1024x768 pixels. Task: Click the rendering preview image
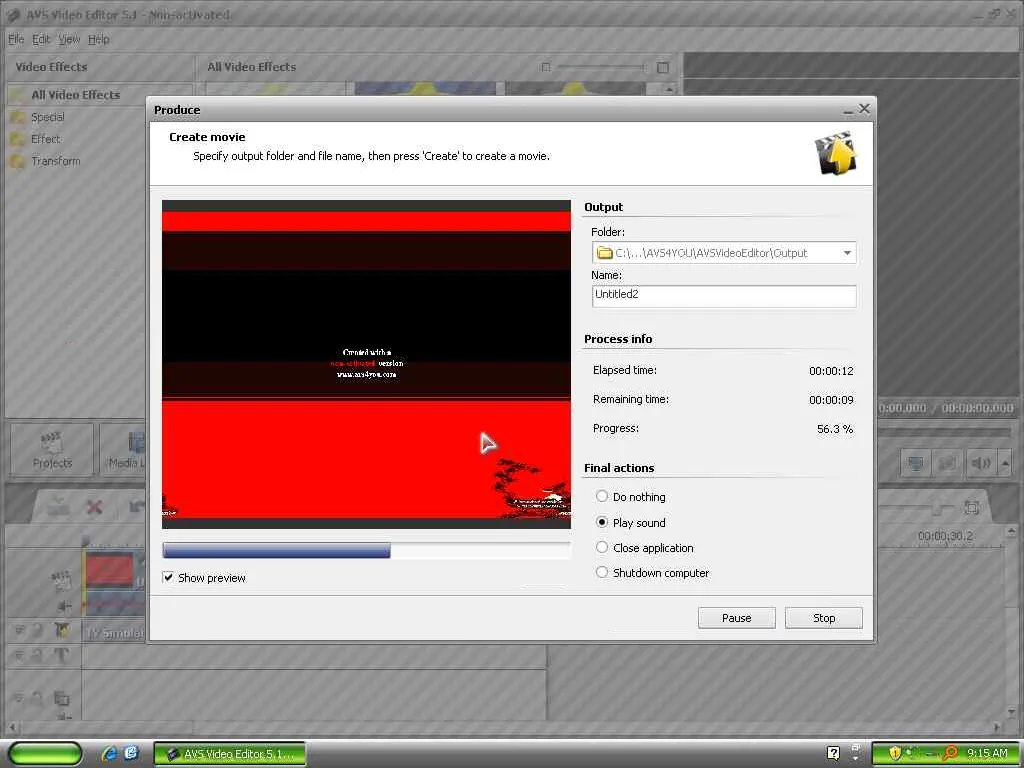click(x=366, y=364)
